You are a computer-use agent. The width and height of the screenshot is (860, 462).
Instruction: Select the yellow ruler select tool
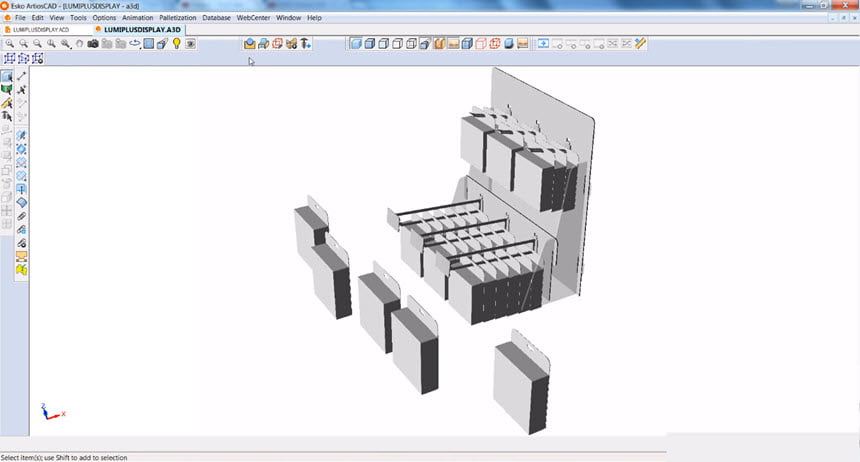tap(7, 103)
